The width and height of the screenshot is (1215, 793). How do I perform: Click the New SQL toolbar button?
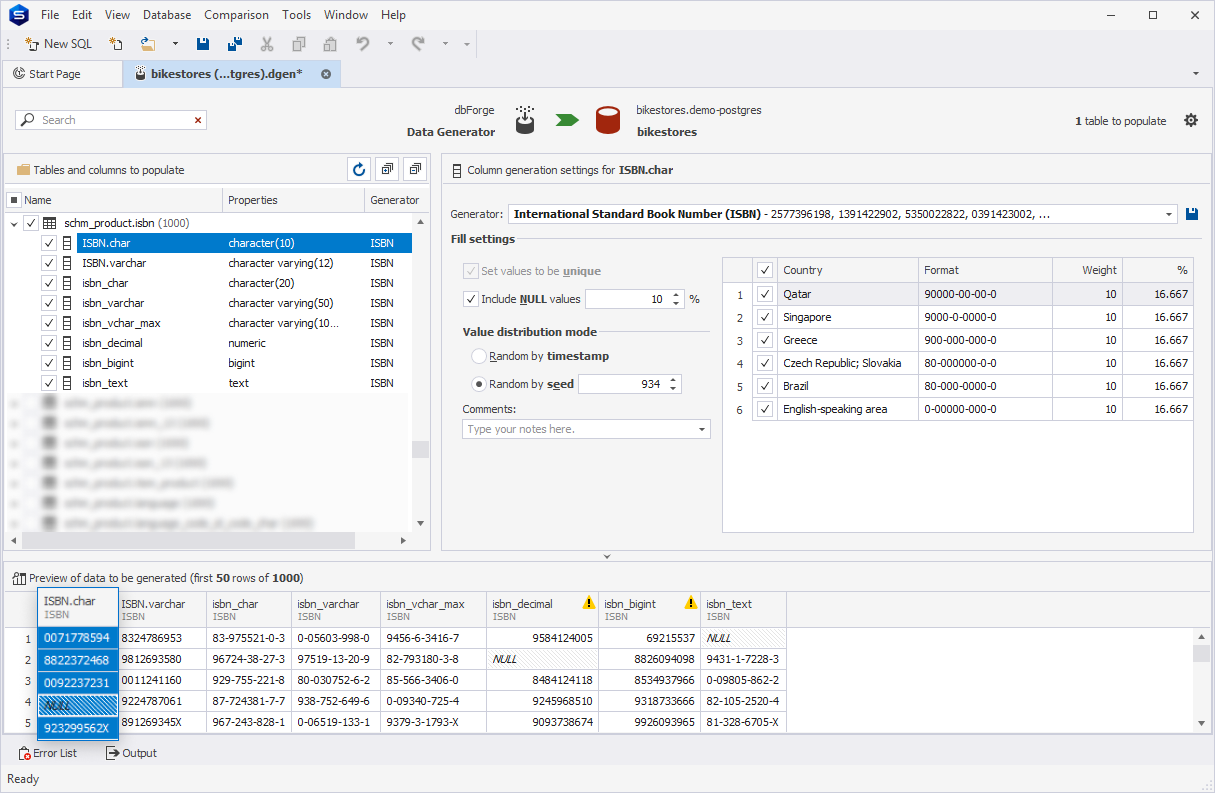pos(58,44)
